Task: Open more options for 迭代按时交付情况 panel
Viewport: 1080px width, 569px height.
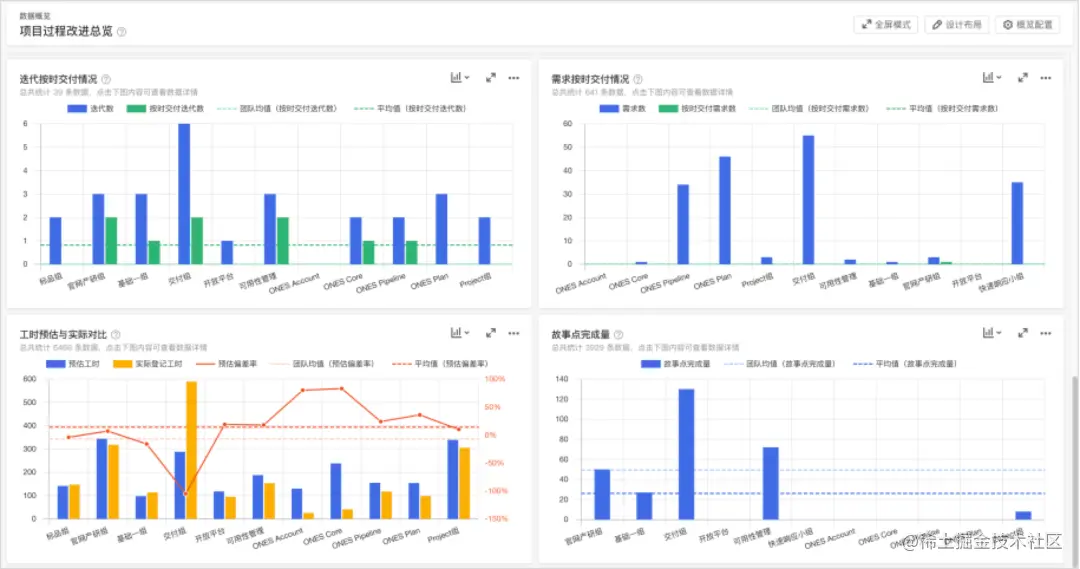Action: coord(514,78)
